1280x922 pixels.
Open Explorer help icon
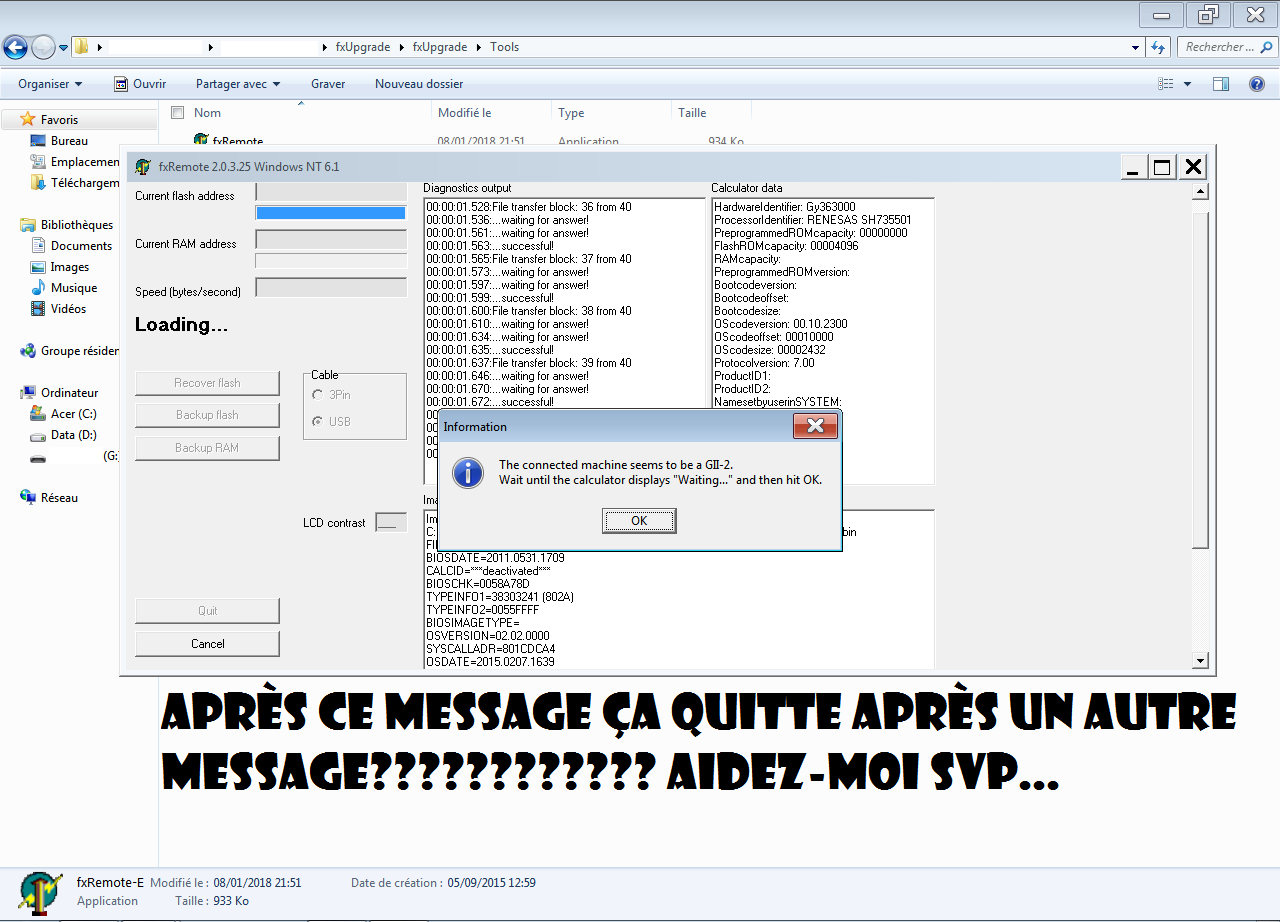tap(1257, 84)
